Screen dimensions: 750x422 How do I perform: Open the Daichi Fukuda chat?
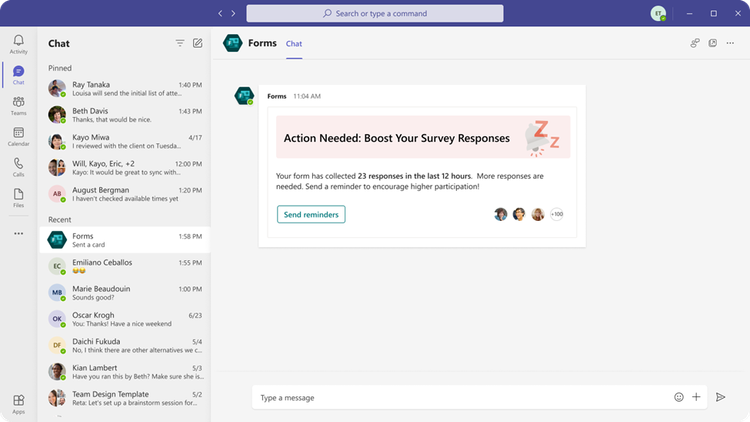click(x=125, y=345)
